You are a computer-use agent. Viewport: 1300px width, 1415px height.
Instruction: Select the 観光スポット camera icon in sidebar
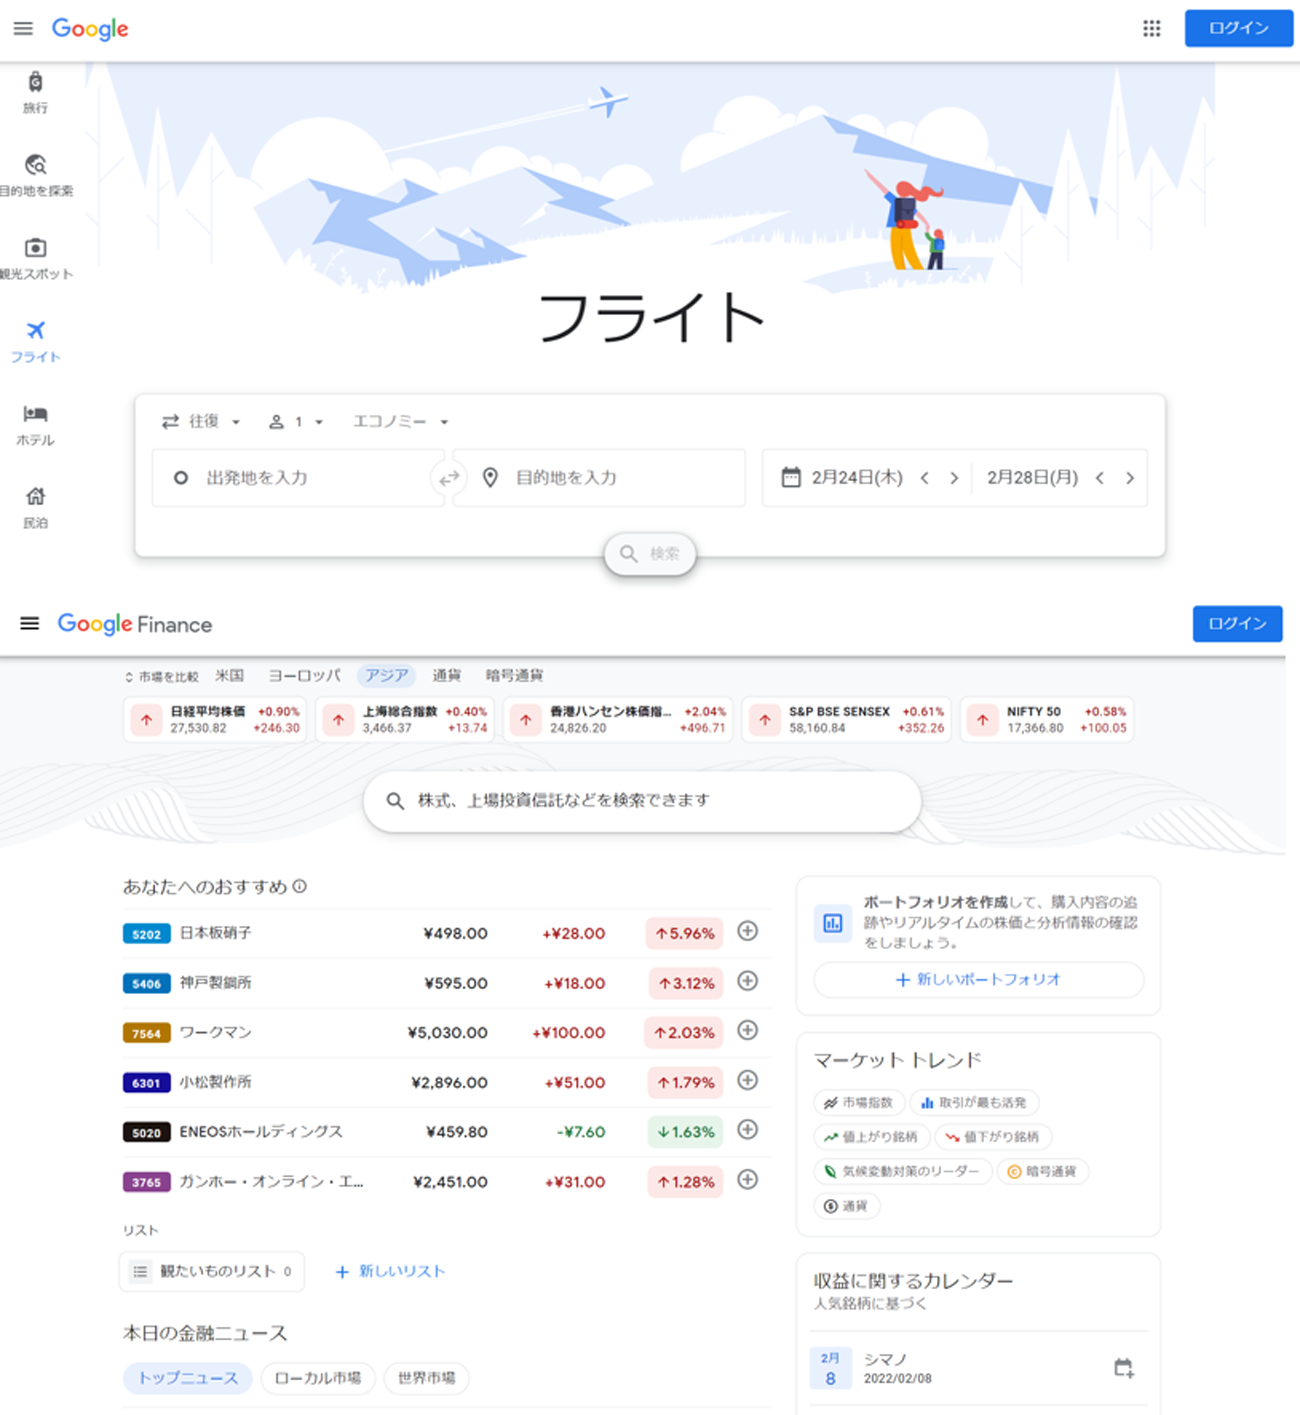(35, 248)
